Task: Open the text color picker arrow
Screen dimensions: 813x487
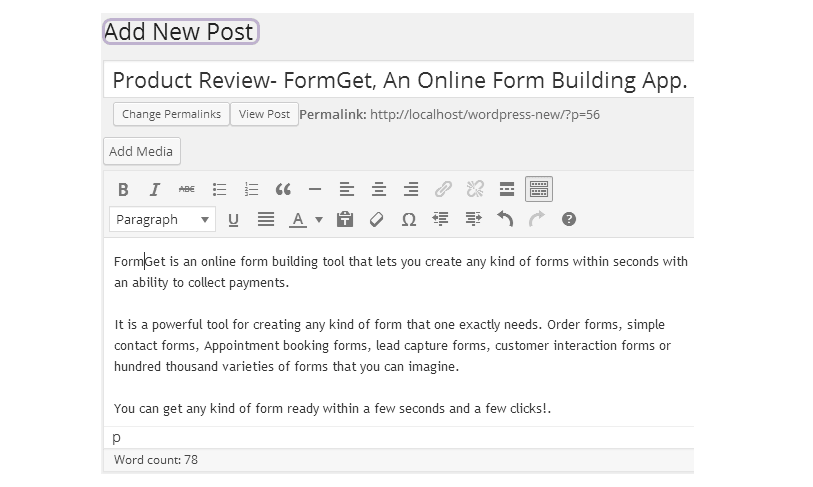Action: click(x=319, y=220)
